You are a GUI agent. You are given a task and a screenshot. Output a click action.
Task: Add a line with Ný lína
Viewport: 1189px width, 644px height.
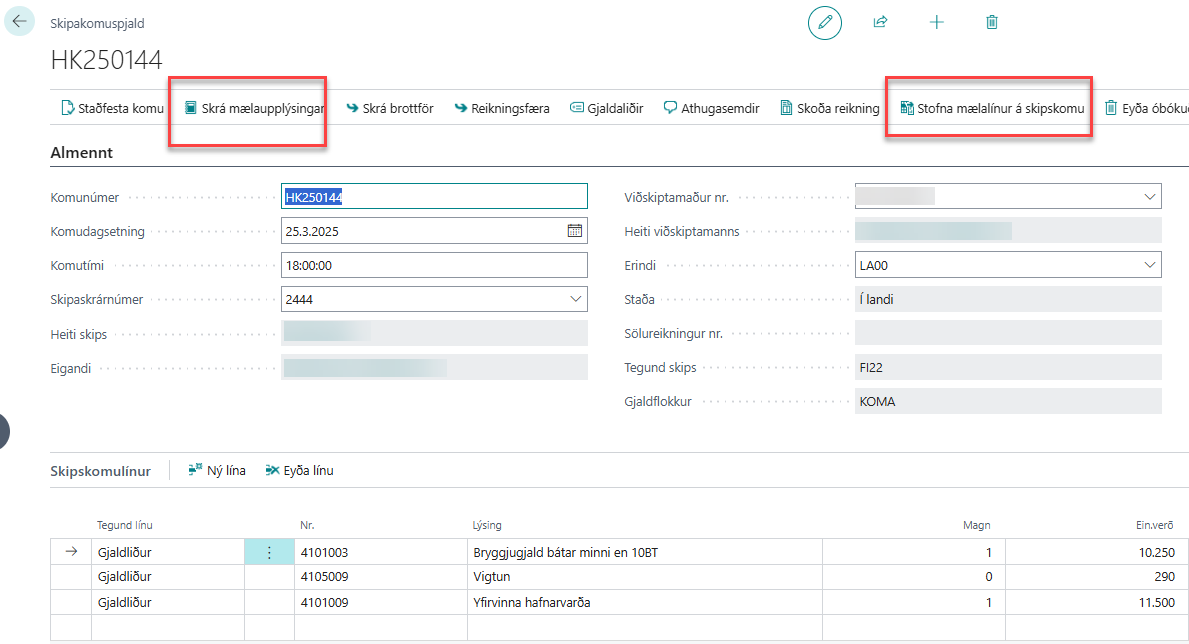217,470
